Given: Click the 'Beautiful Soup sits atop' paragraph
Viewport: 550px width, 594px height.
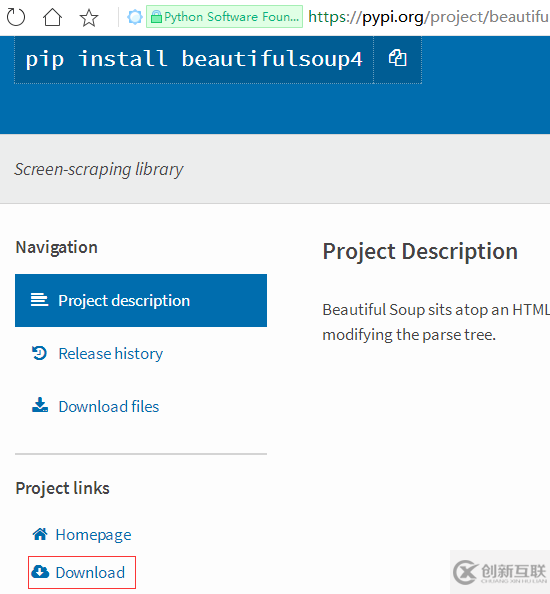Looking at the screenshot, I should click(x=436, y=322).
